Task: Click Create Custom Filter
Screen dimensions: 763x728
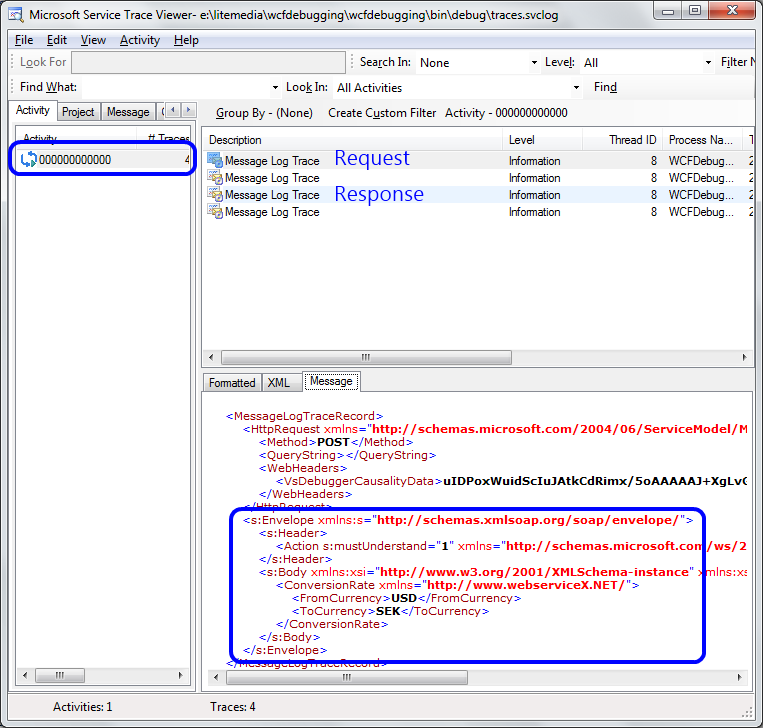Action: click(x=382, y=113)
